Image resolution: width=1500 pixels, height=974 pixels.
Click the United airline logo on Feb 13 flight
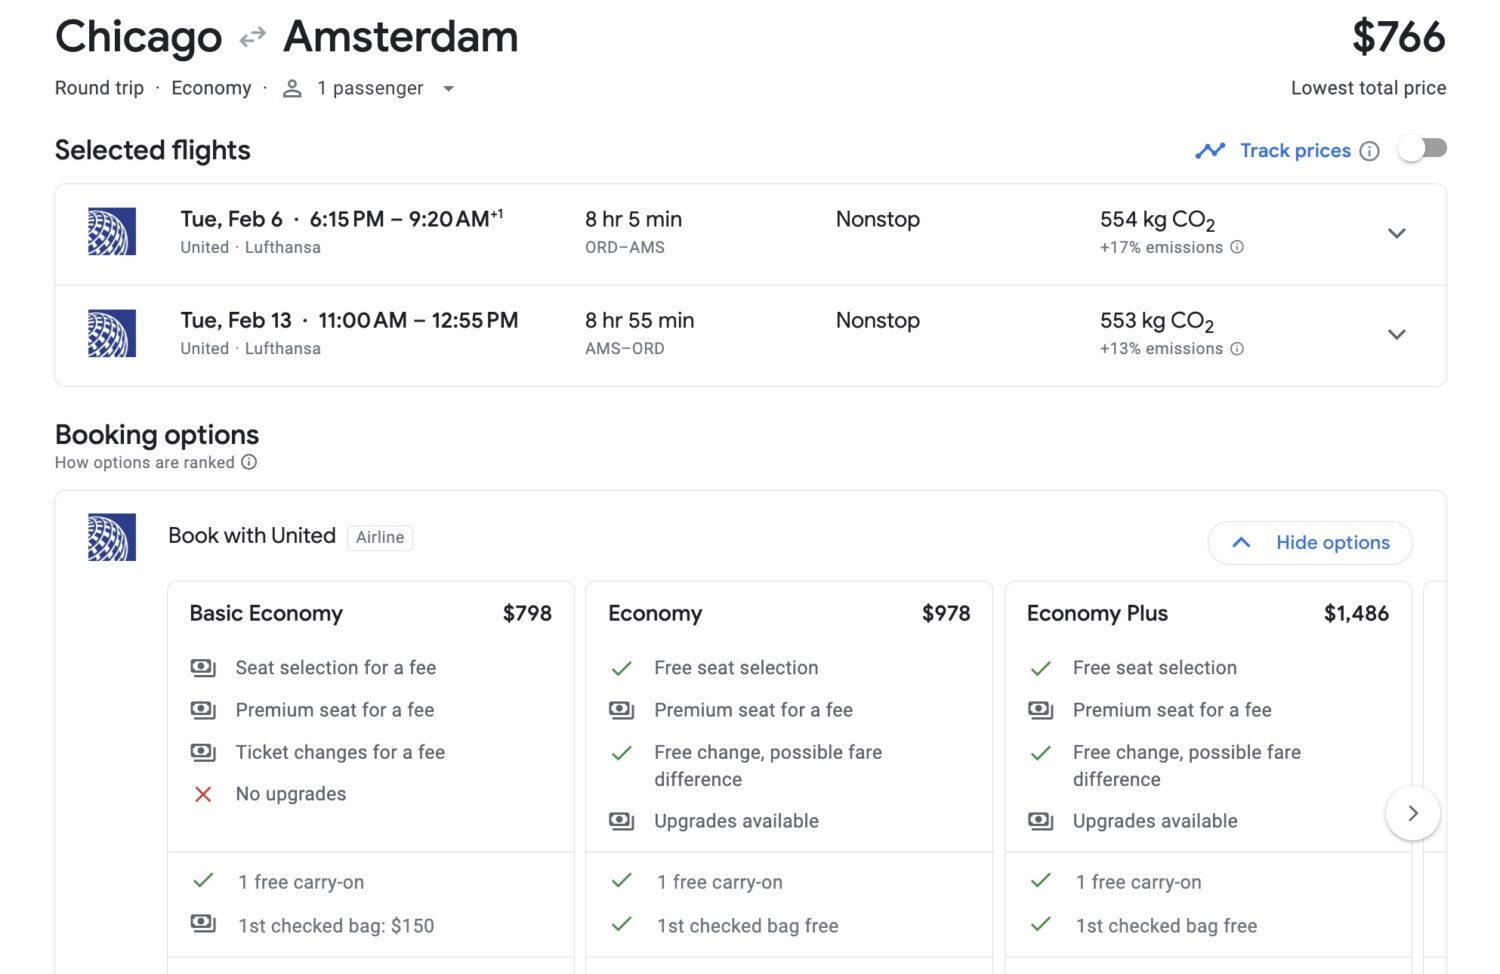(x=112, y=333)
